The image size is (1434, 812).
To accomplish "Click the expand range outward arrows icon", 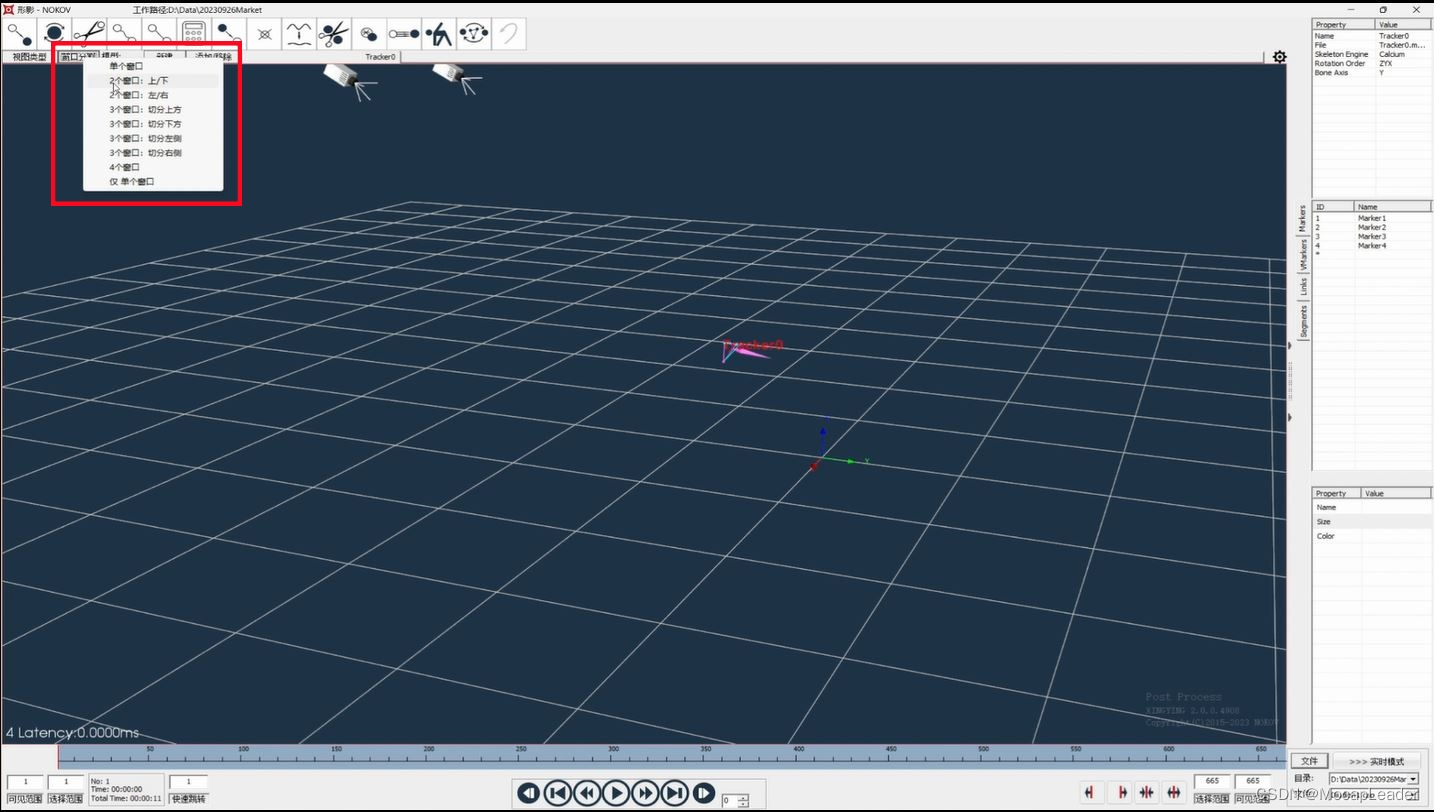I will [x=1174, y=792].
